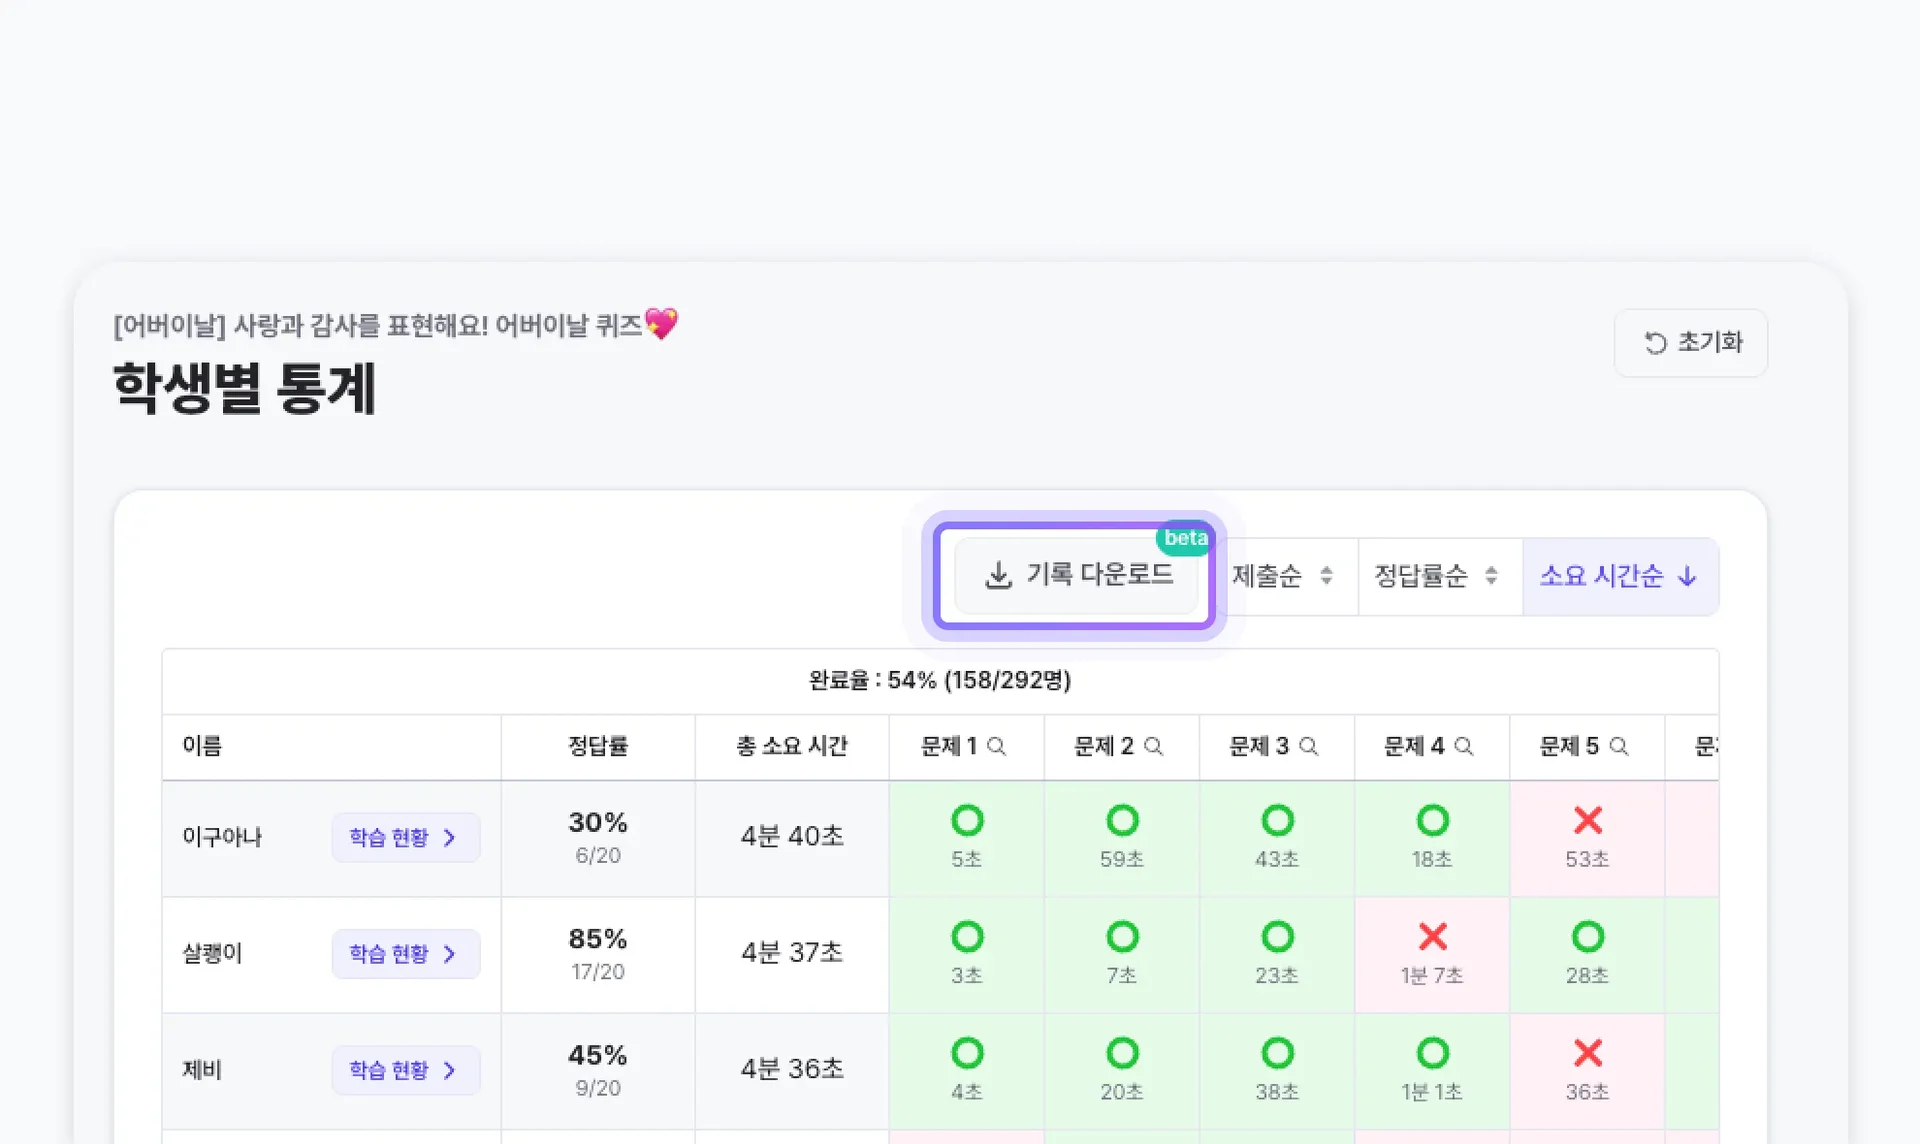Click the completion rate row showing 54%
Viewport: 1920px width, 1144px height.
(939, 680)
